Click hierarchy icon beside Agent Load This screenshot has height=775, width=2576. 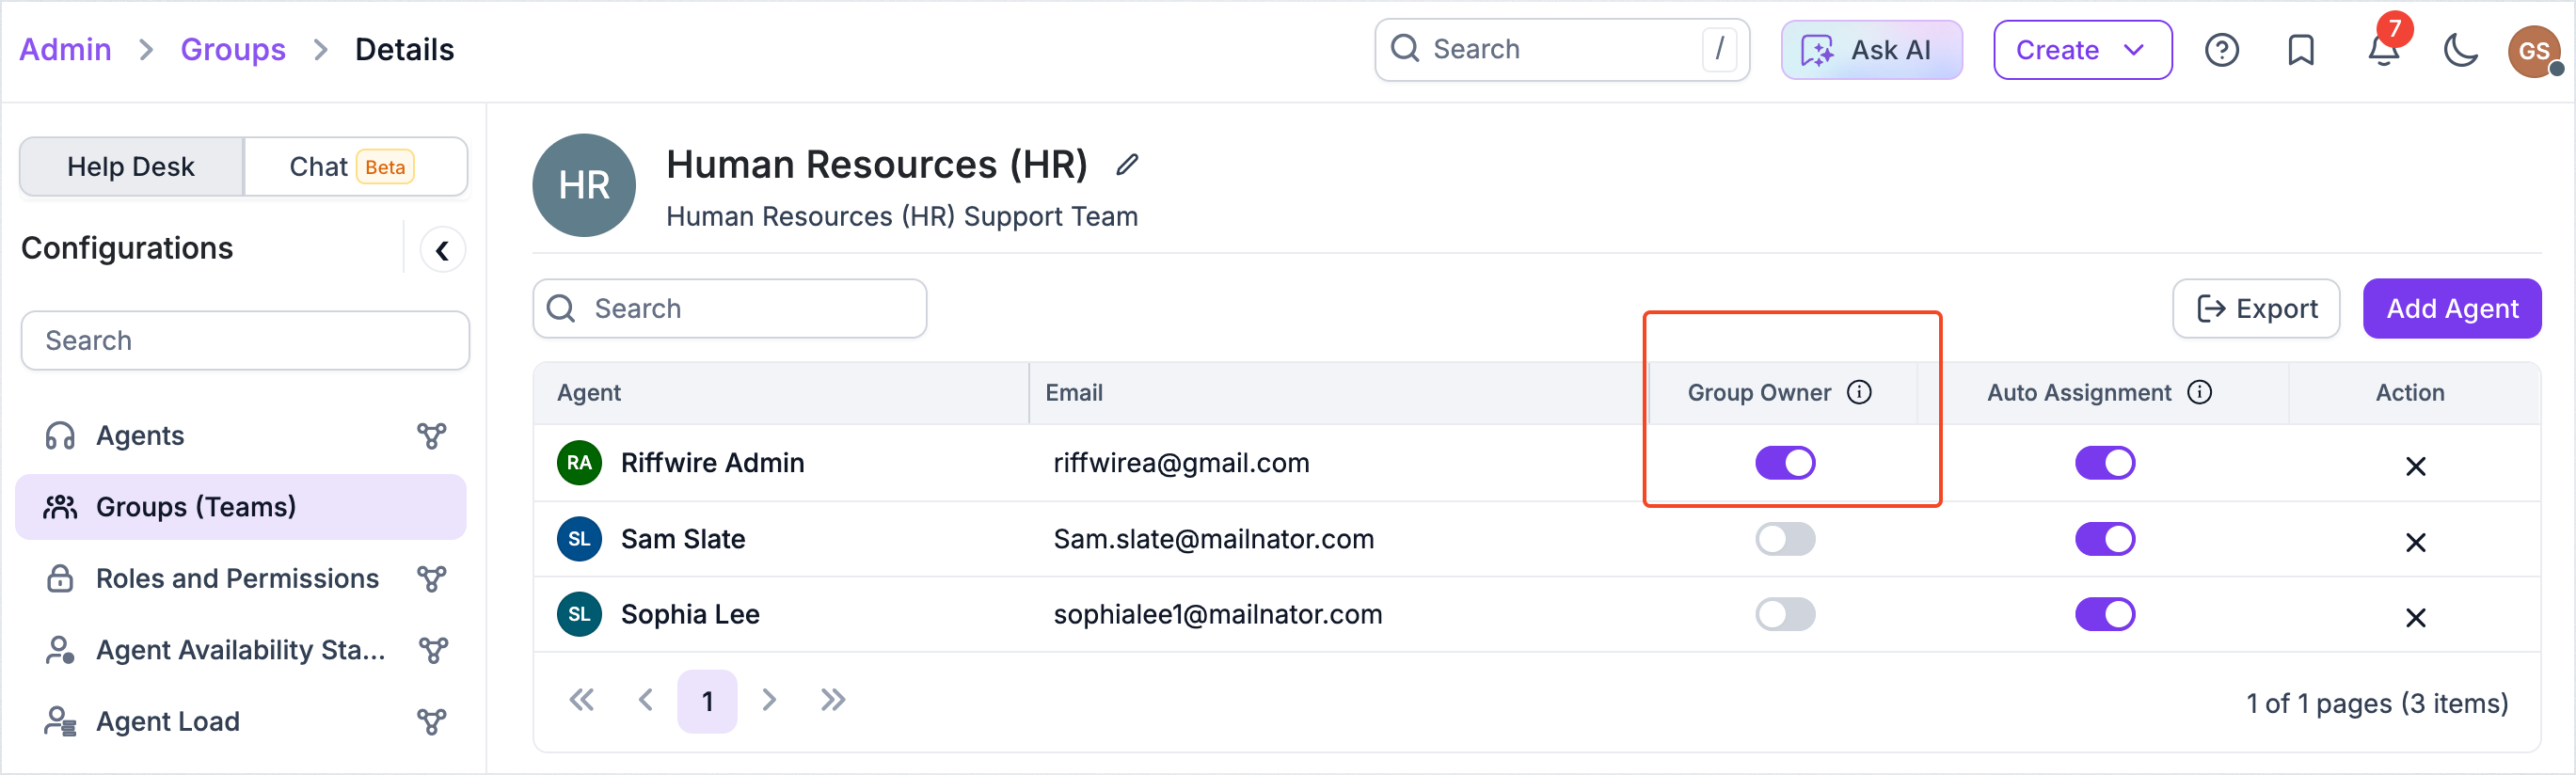pos(431,722)
